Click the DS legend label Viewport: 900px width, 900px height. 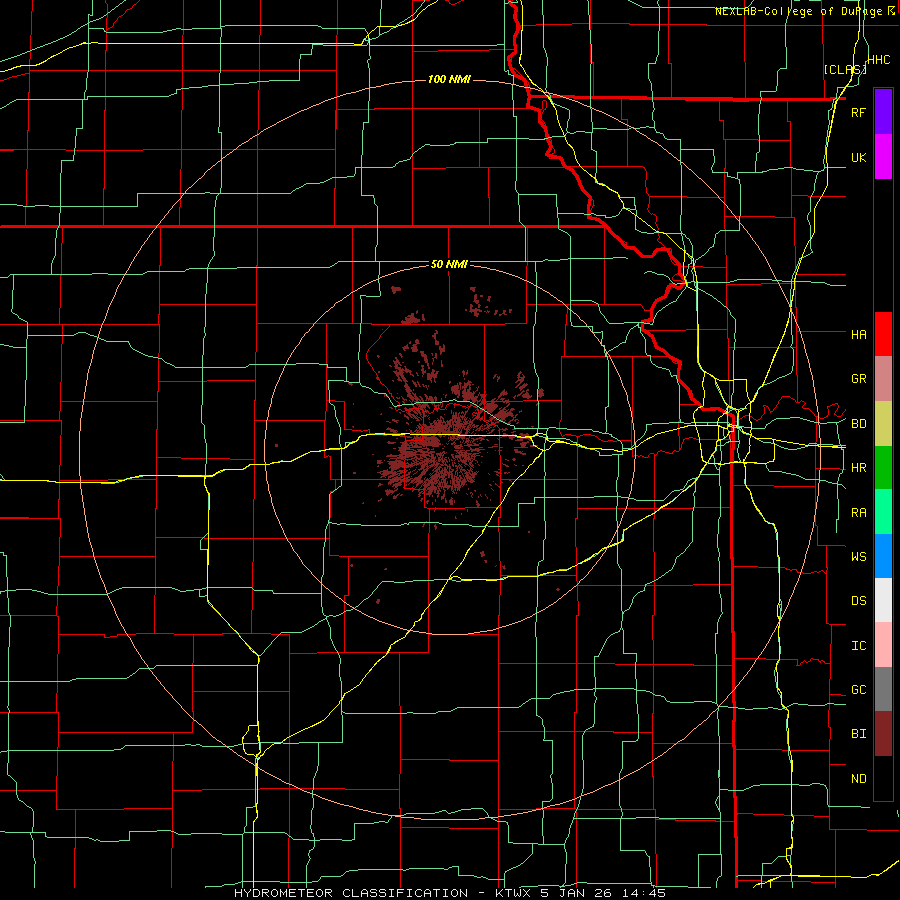[858, 601]
